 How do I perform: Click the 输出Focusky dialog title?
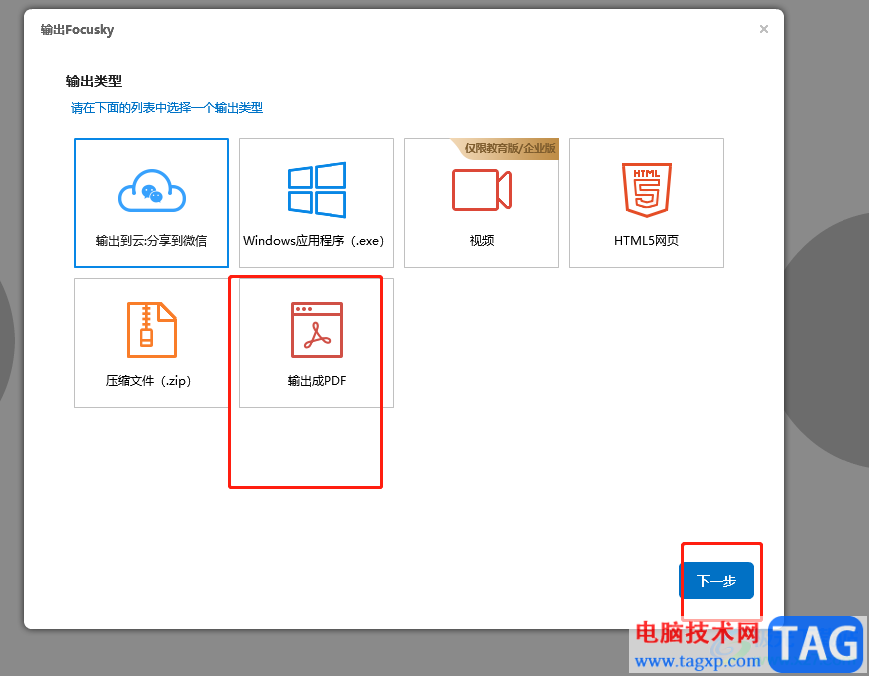tap(77, 29)
